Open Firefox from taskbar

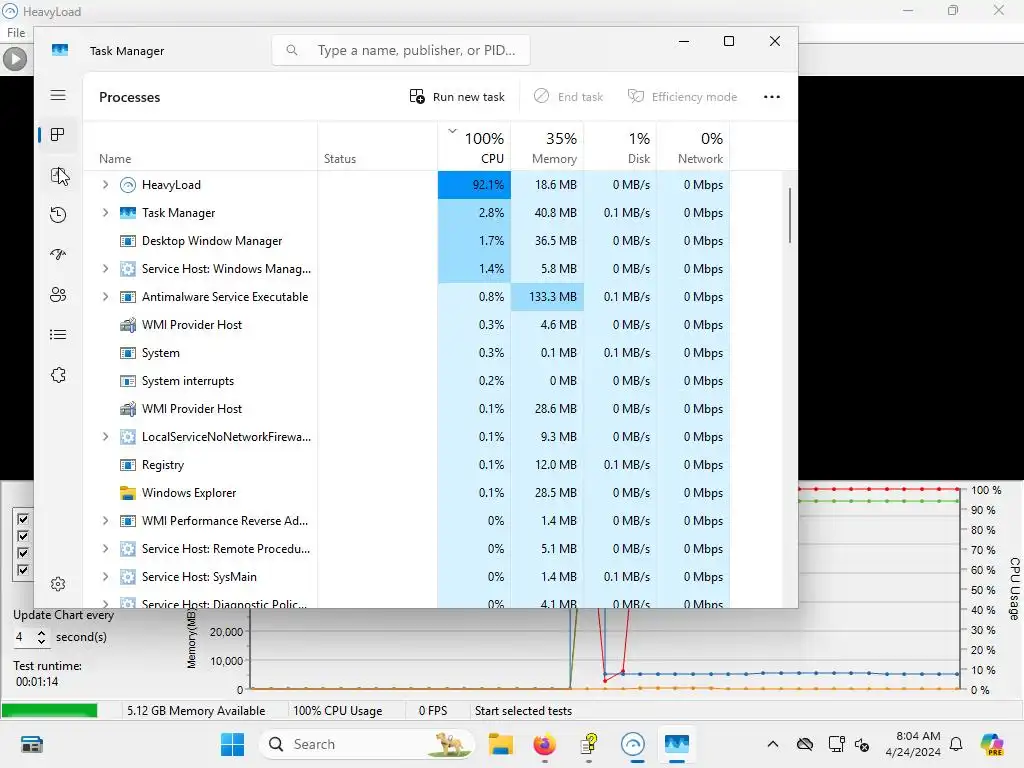pos(545,744)
